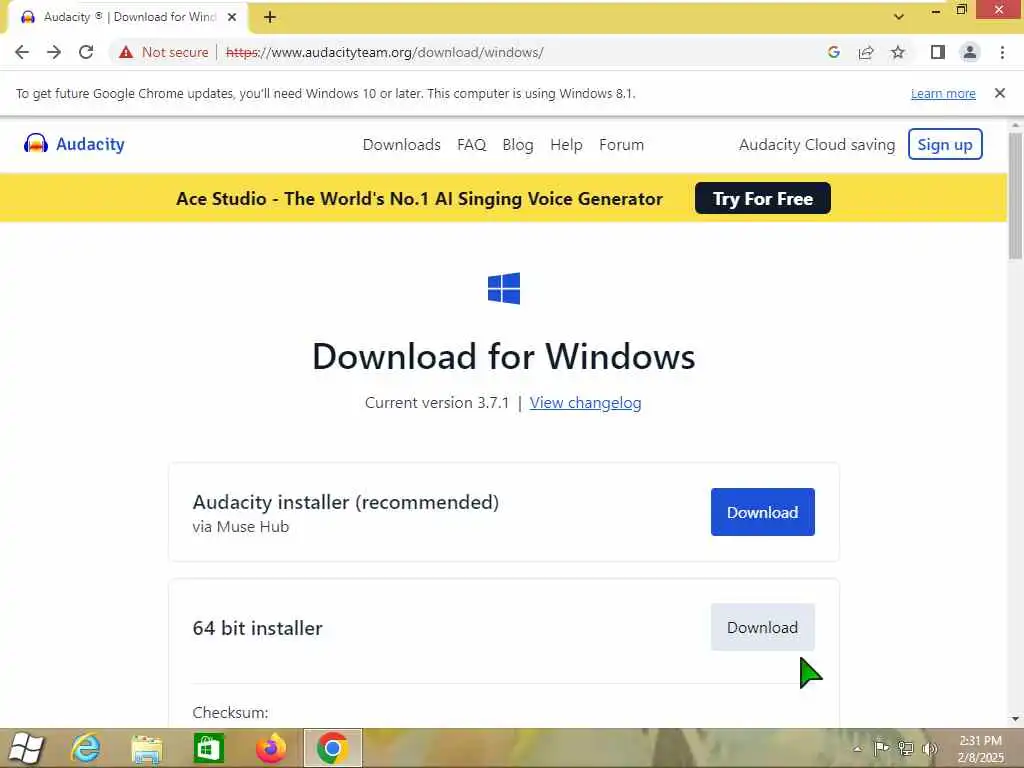Click the 'via Muse Hub' text

pyautogui.click(x=240, y=526)
